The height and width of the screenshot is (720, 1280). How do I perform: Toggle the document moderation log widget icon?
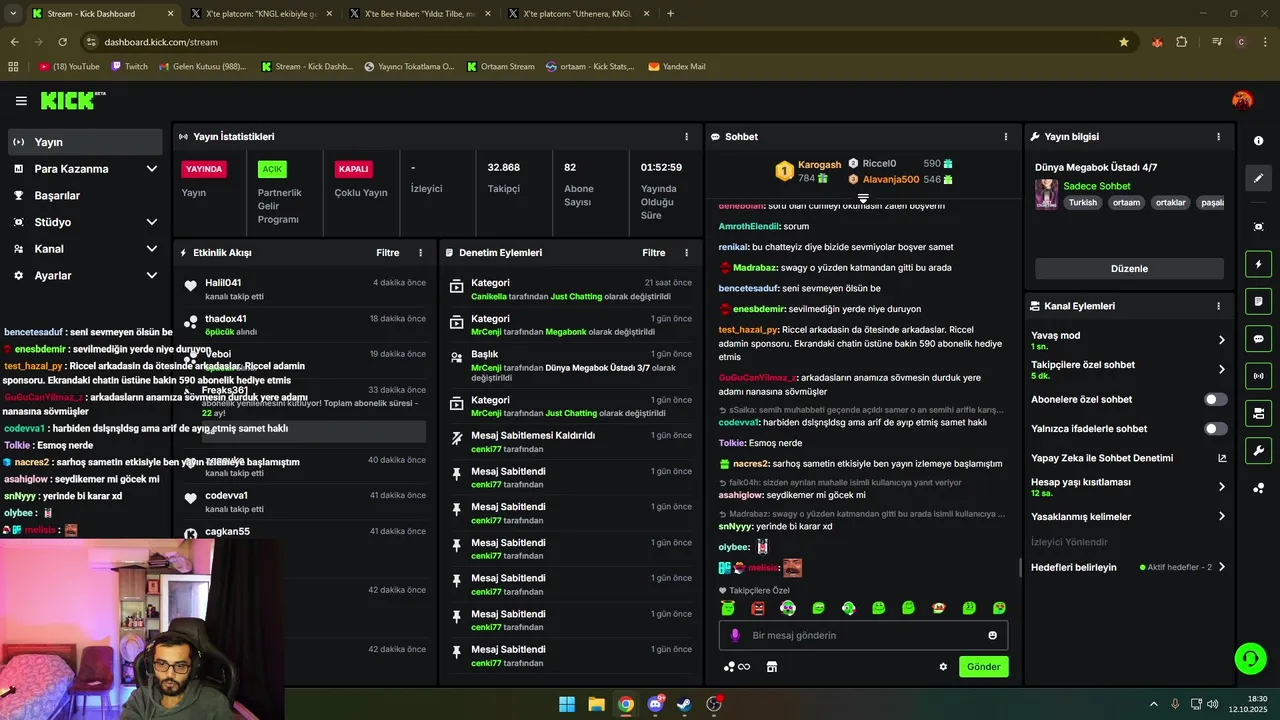pyautogui.click(x=1258, y=301)
